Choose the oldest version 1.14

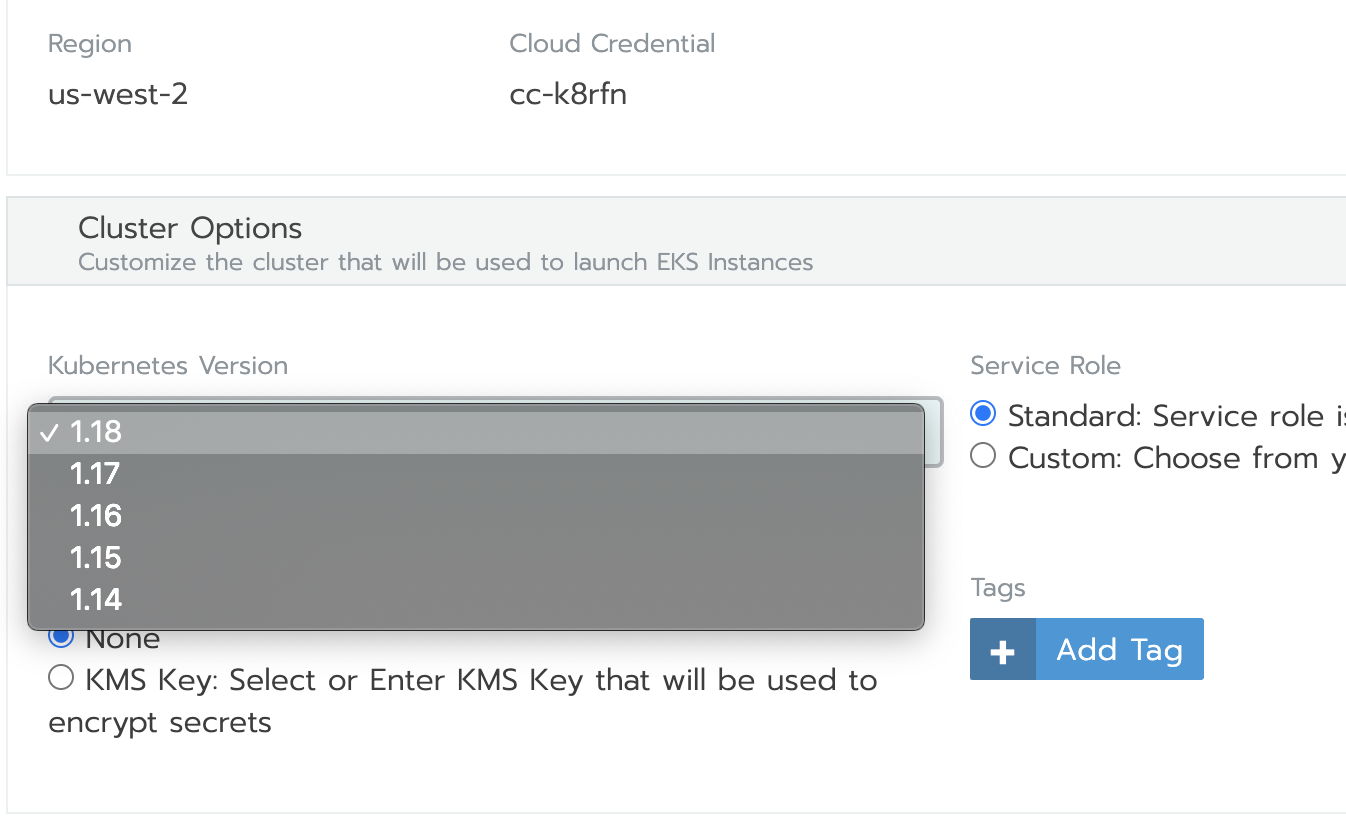click(93, 600)
